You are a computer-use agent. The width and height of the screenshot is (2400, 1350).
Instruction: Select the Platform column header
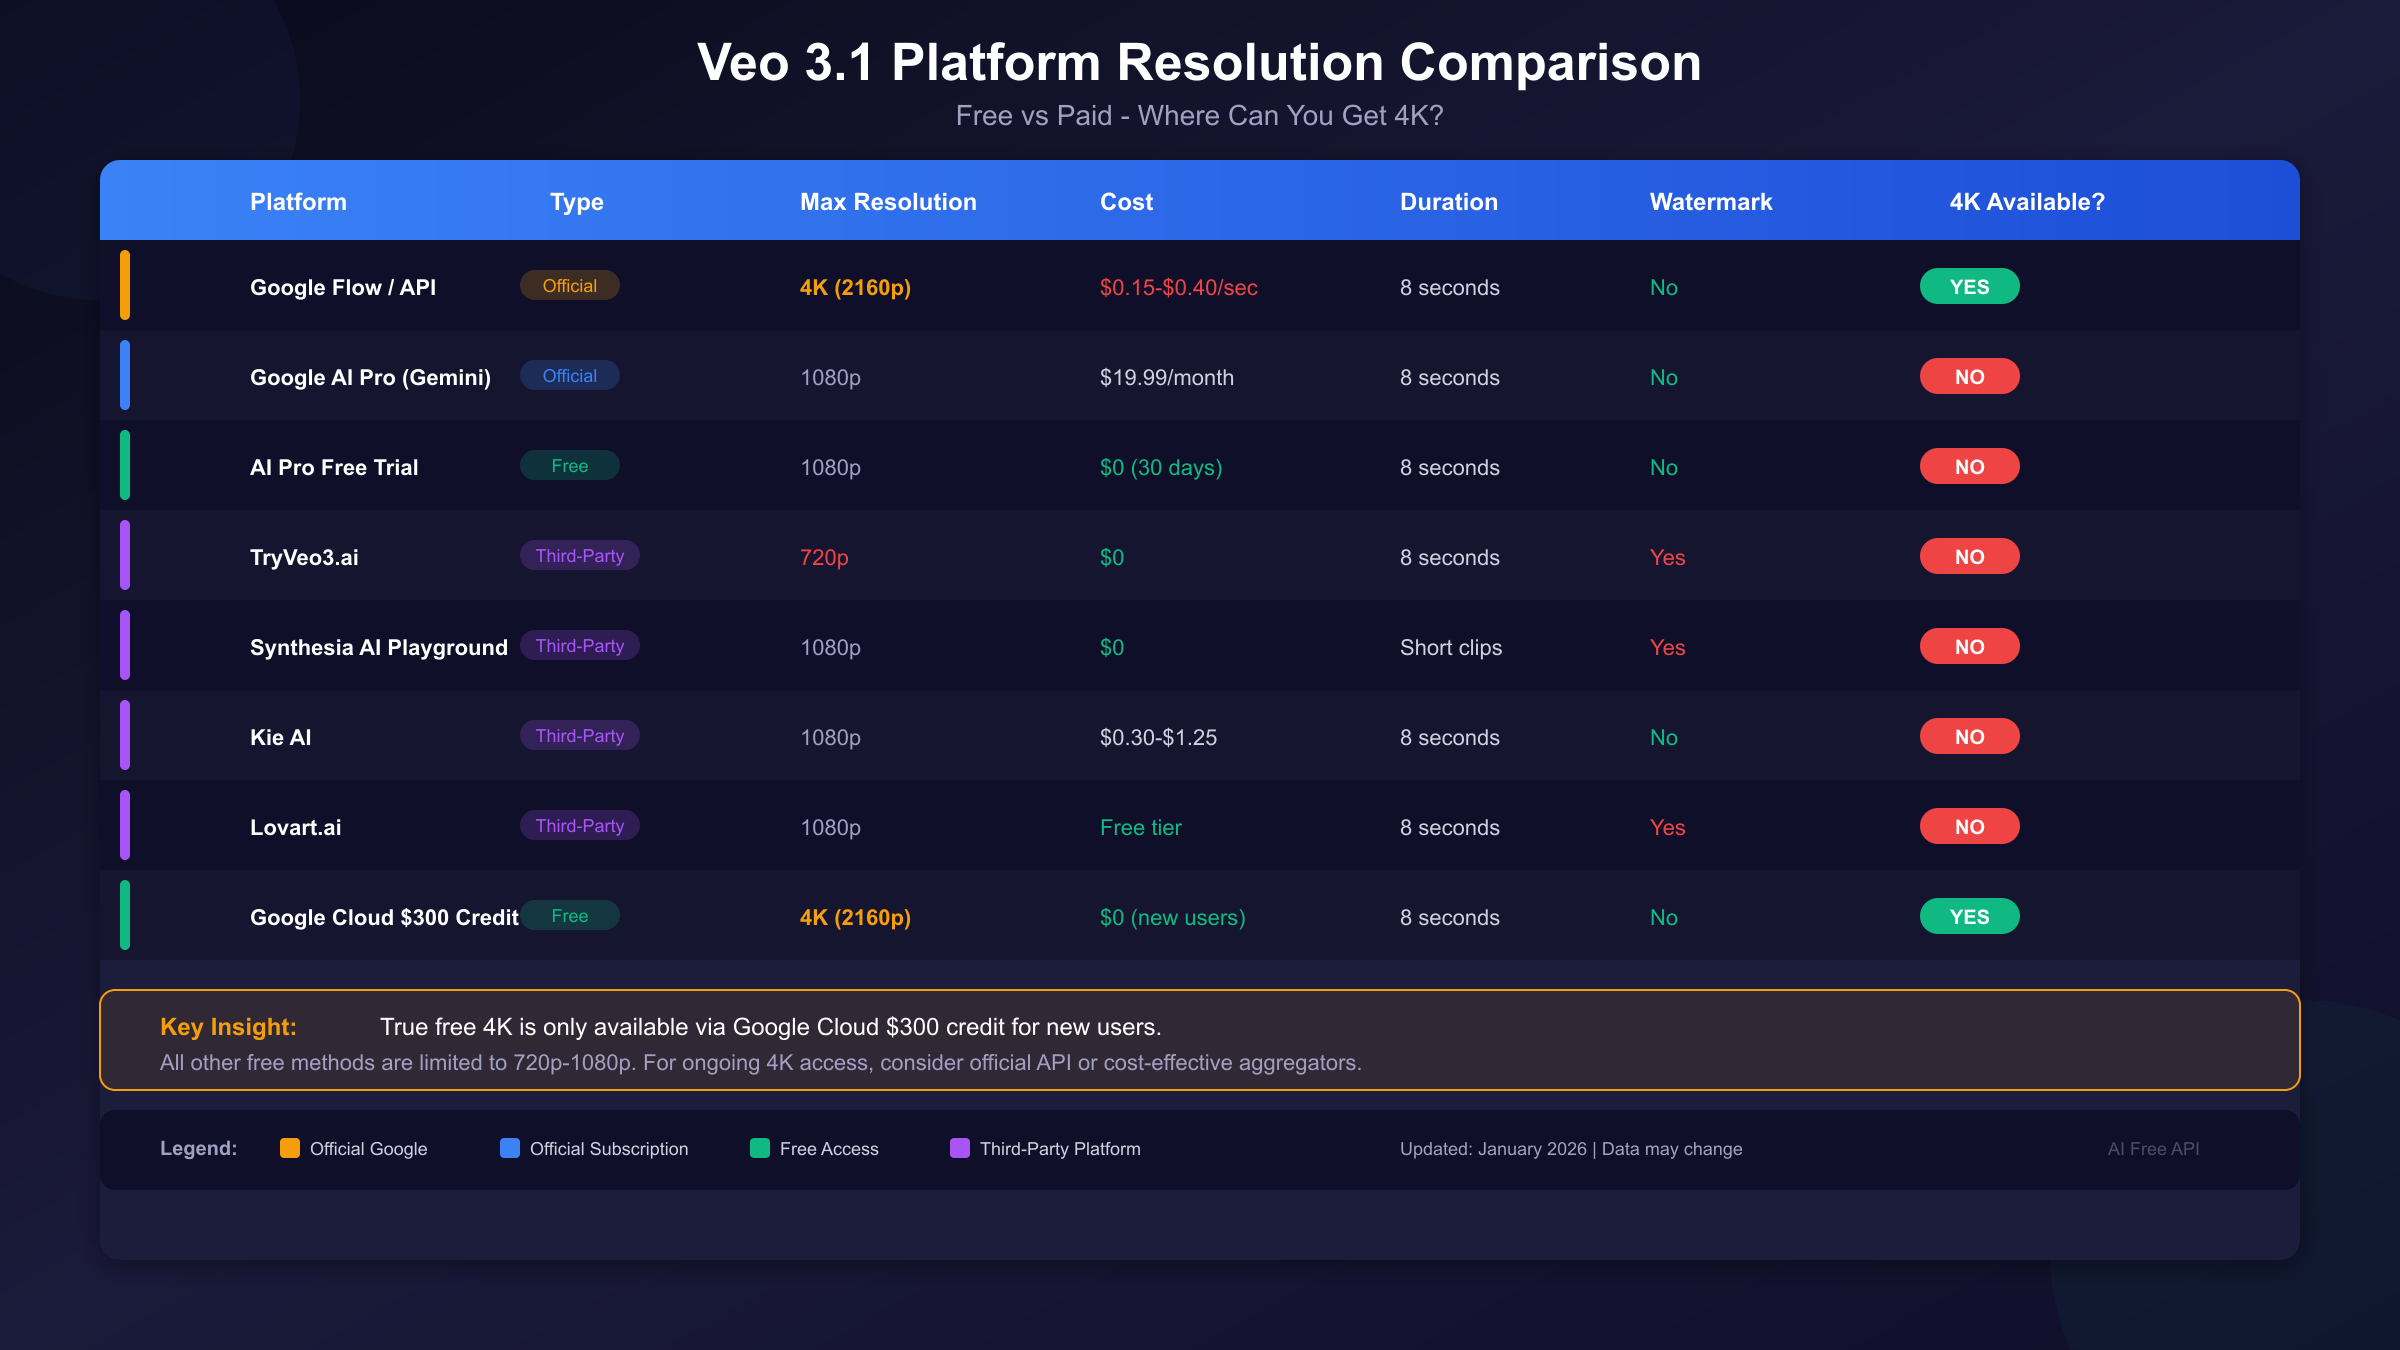298,201
